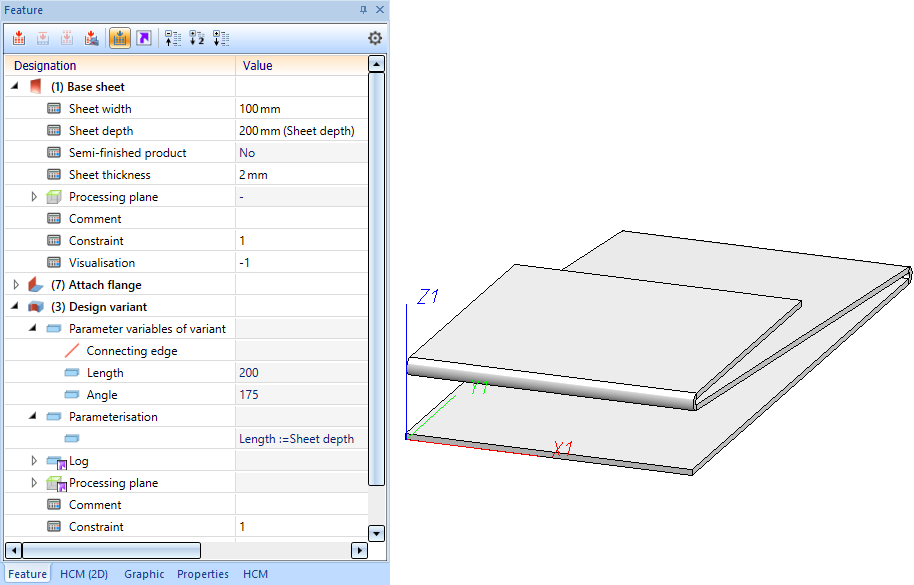Toggle the highlighted orange feature toolbar button
This screenshot has width=914, height=585.
tap(120, 38)
